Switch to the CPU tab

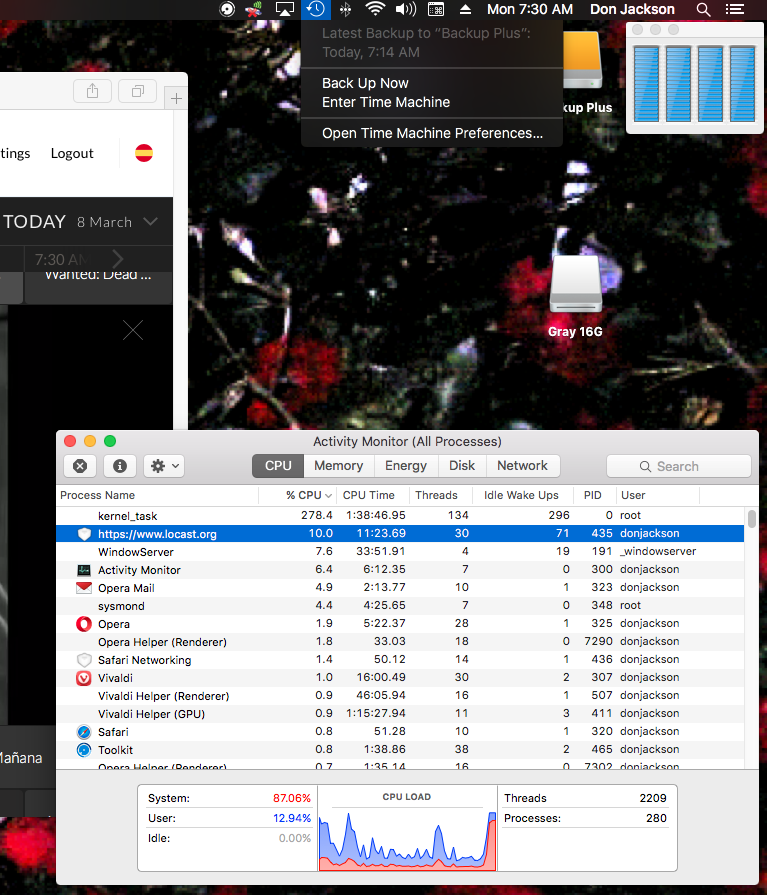tap(278, 466)
